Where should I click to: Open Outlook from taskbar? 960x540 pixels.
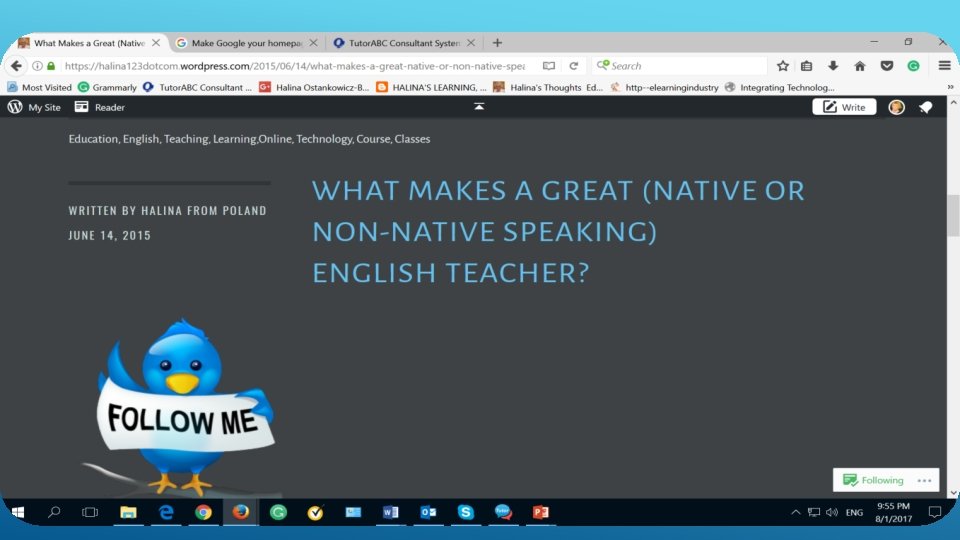[x=428, y=512]
